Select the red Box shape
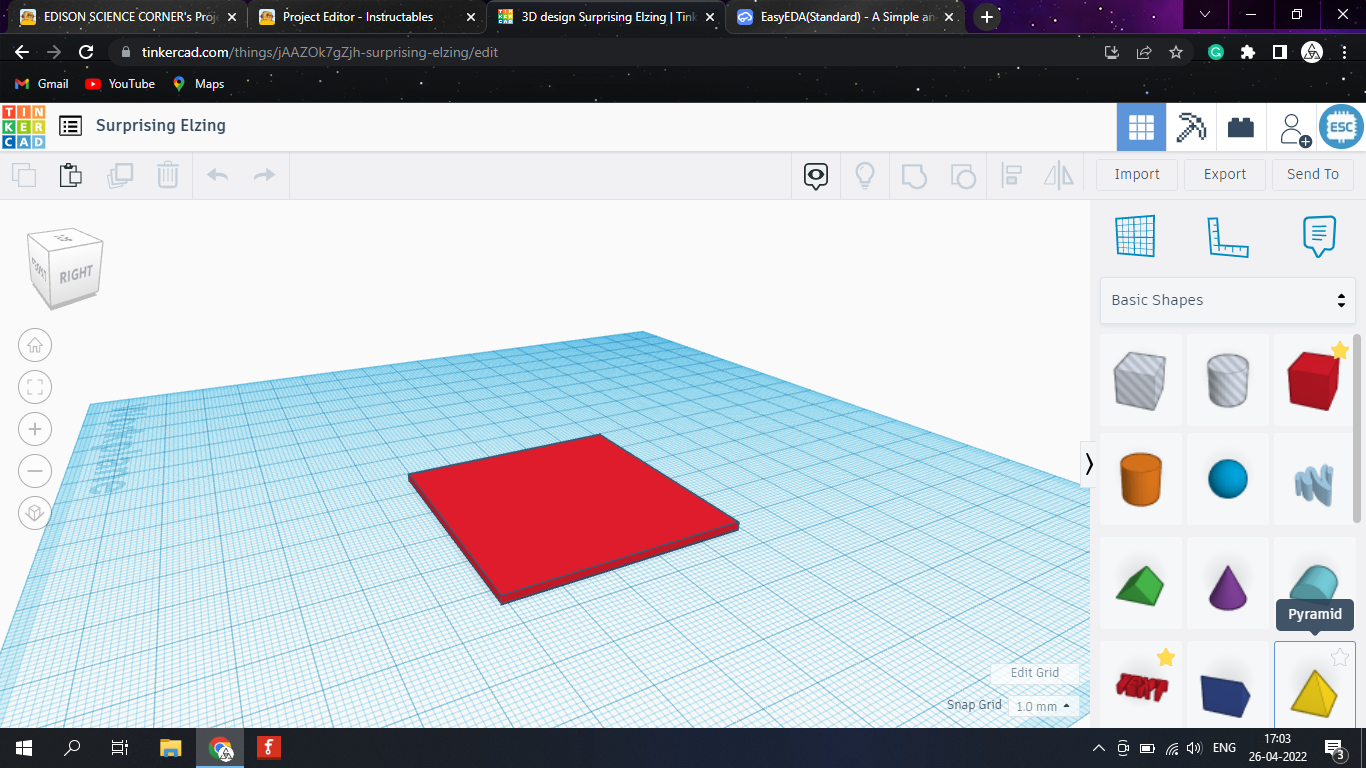 tap(1314, 380)
